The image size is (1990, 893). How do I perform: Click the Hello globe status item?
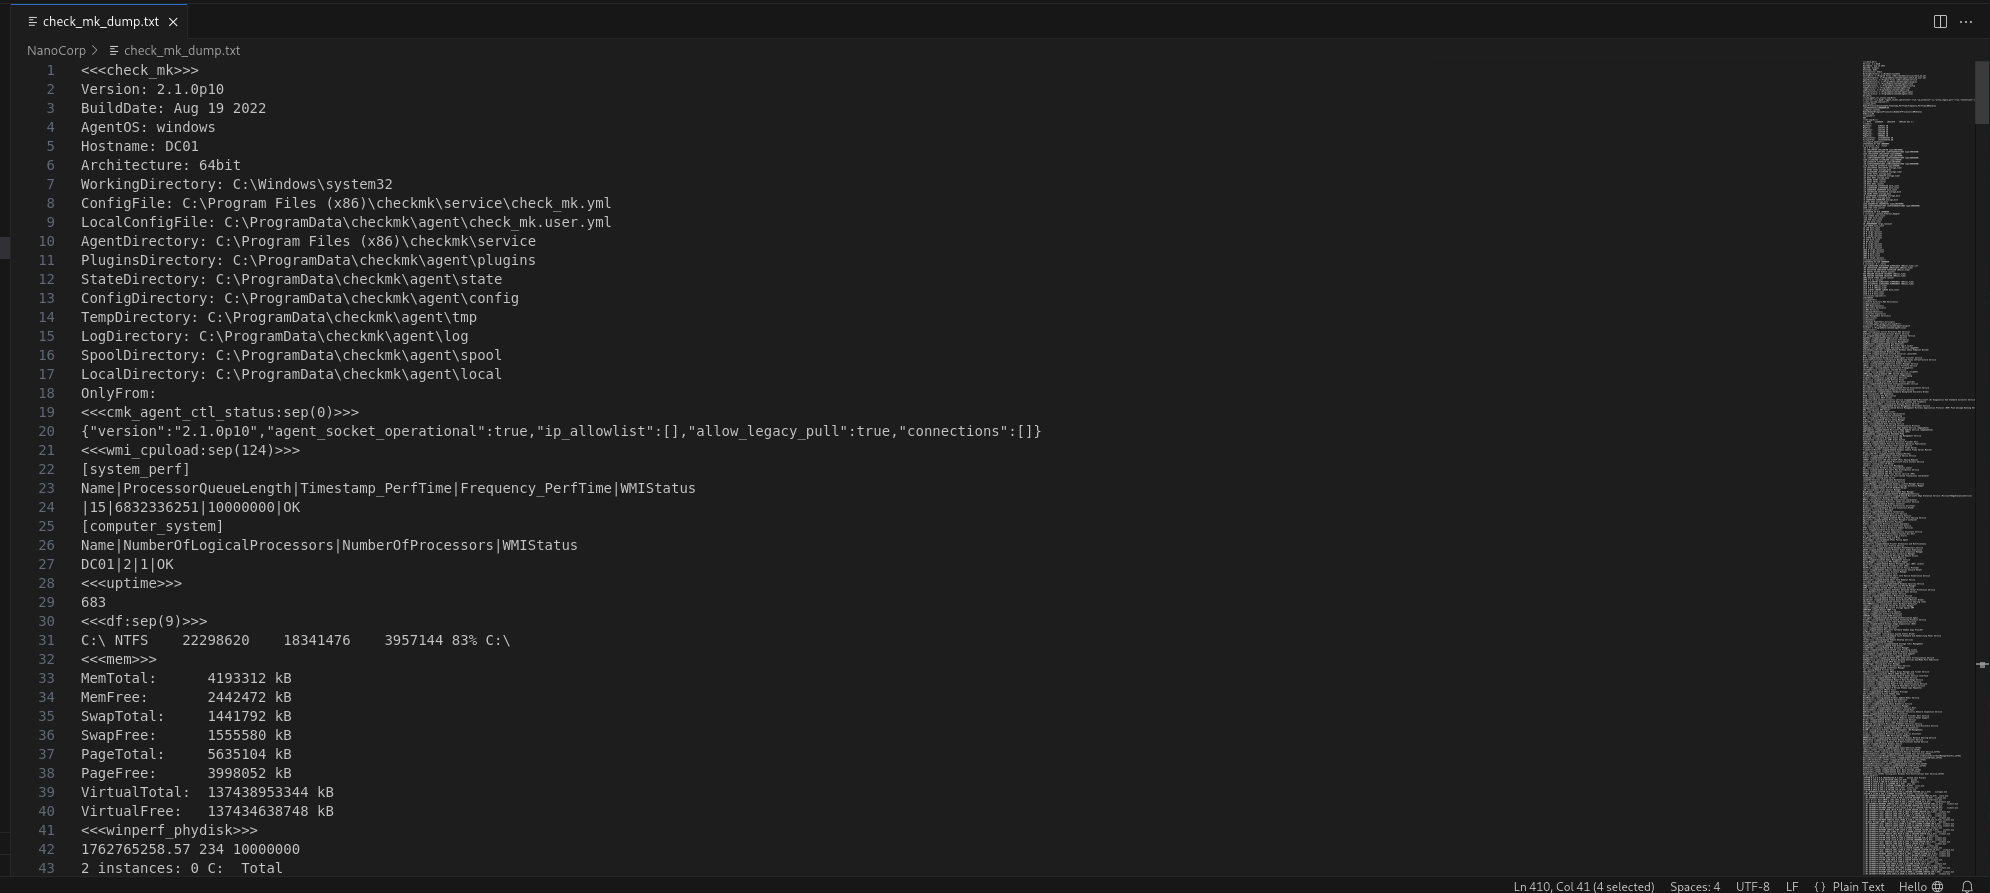point(1920,886)
